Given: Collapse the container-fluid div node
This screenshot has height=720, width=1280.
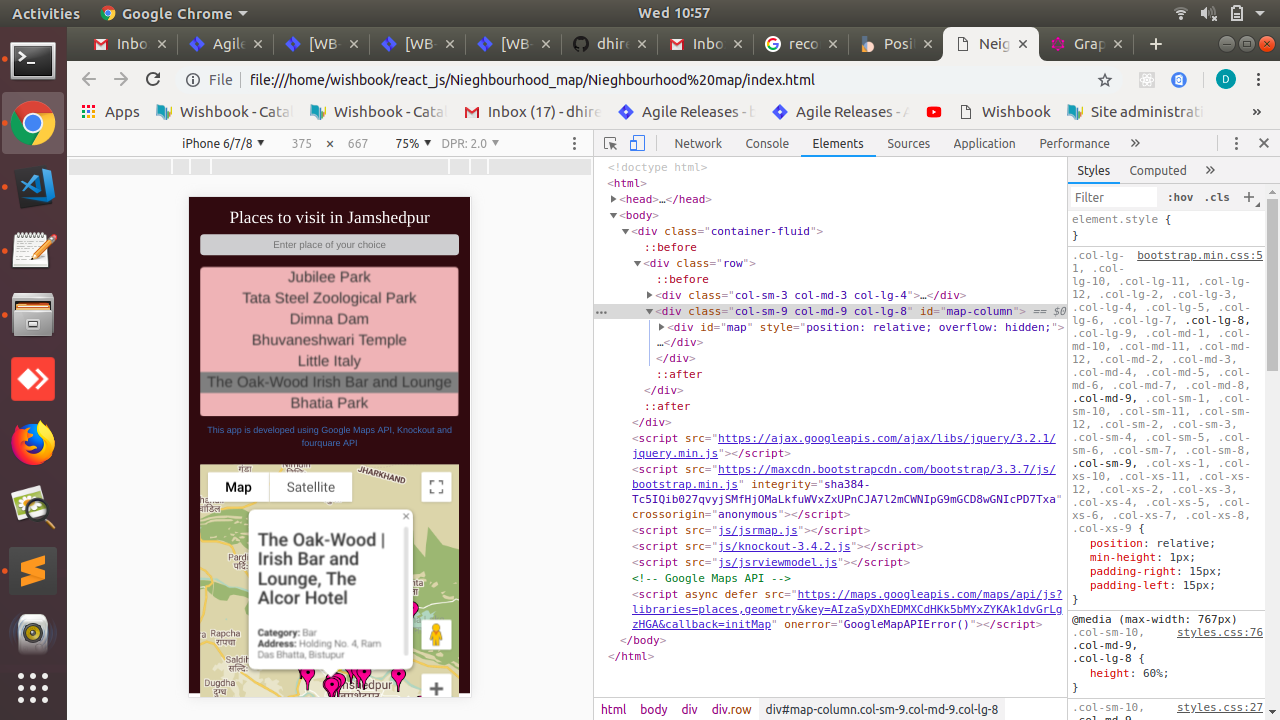Looking at the screenshot, I should tap(625, 231).
